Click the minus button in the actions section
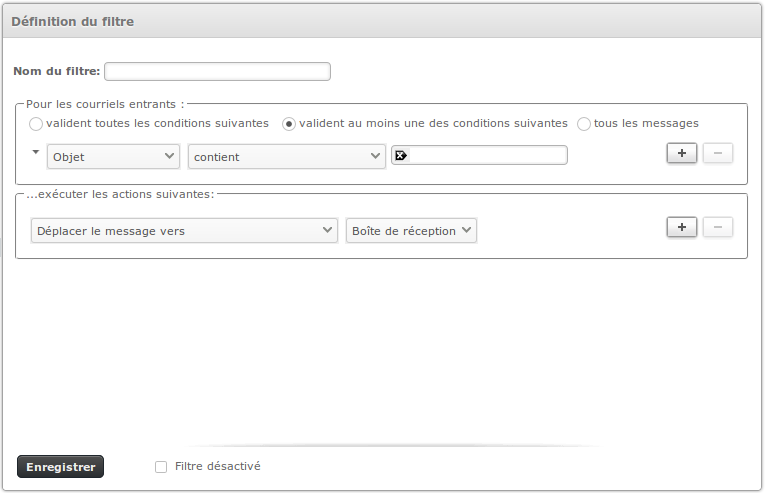This screenshot has height=493, width=767. pyautogui.click(x=717, y=227)
